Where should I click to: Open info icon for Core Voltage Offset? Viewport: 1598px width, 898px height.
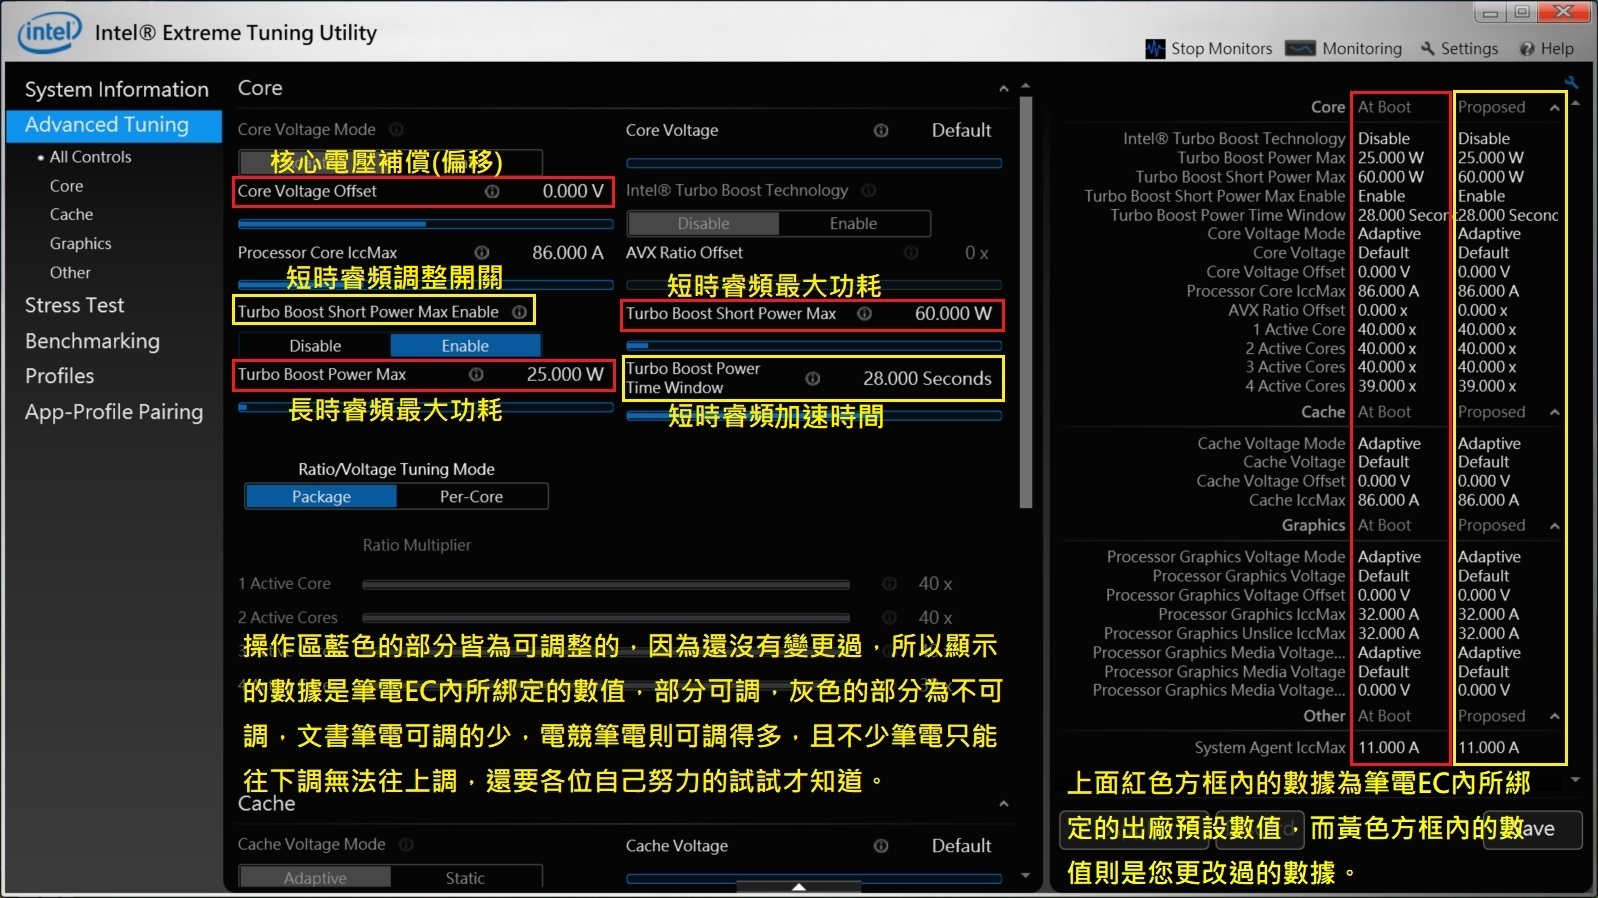492,191
